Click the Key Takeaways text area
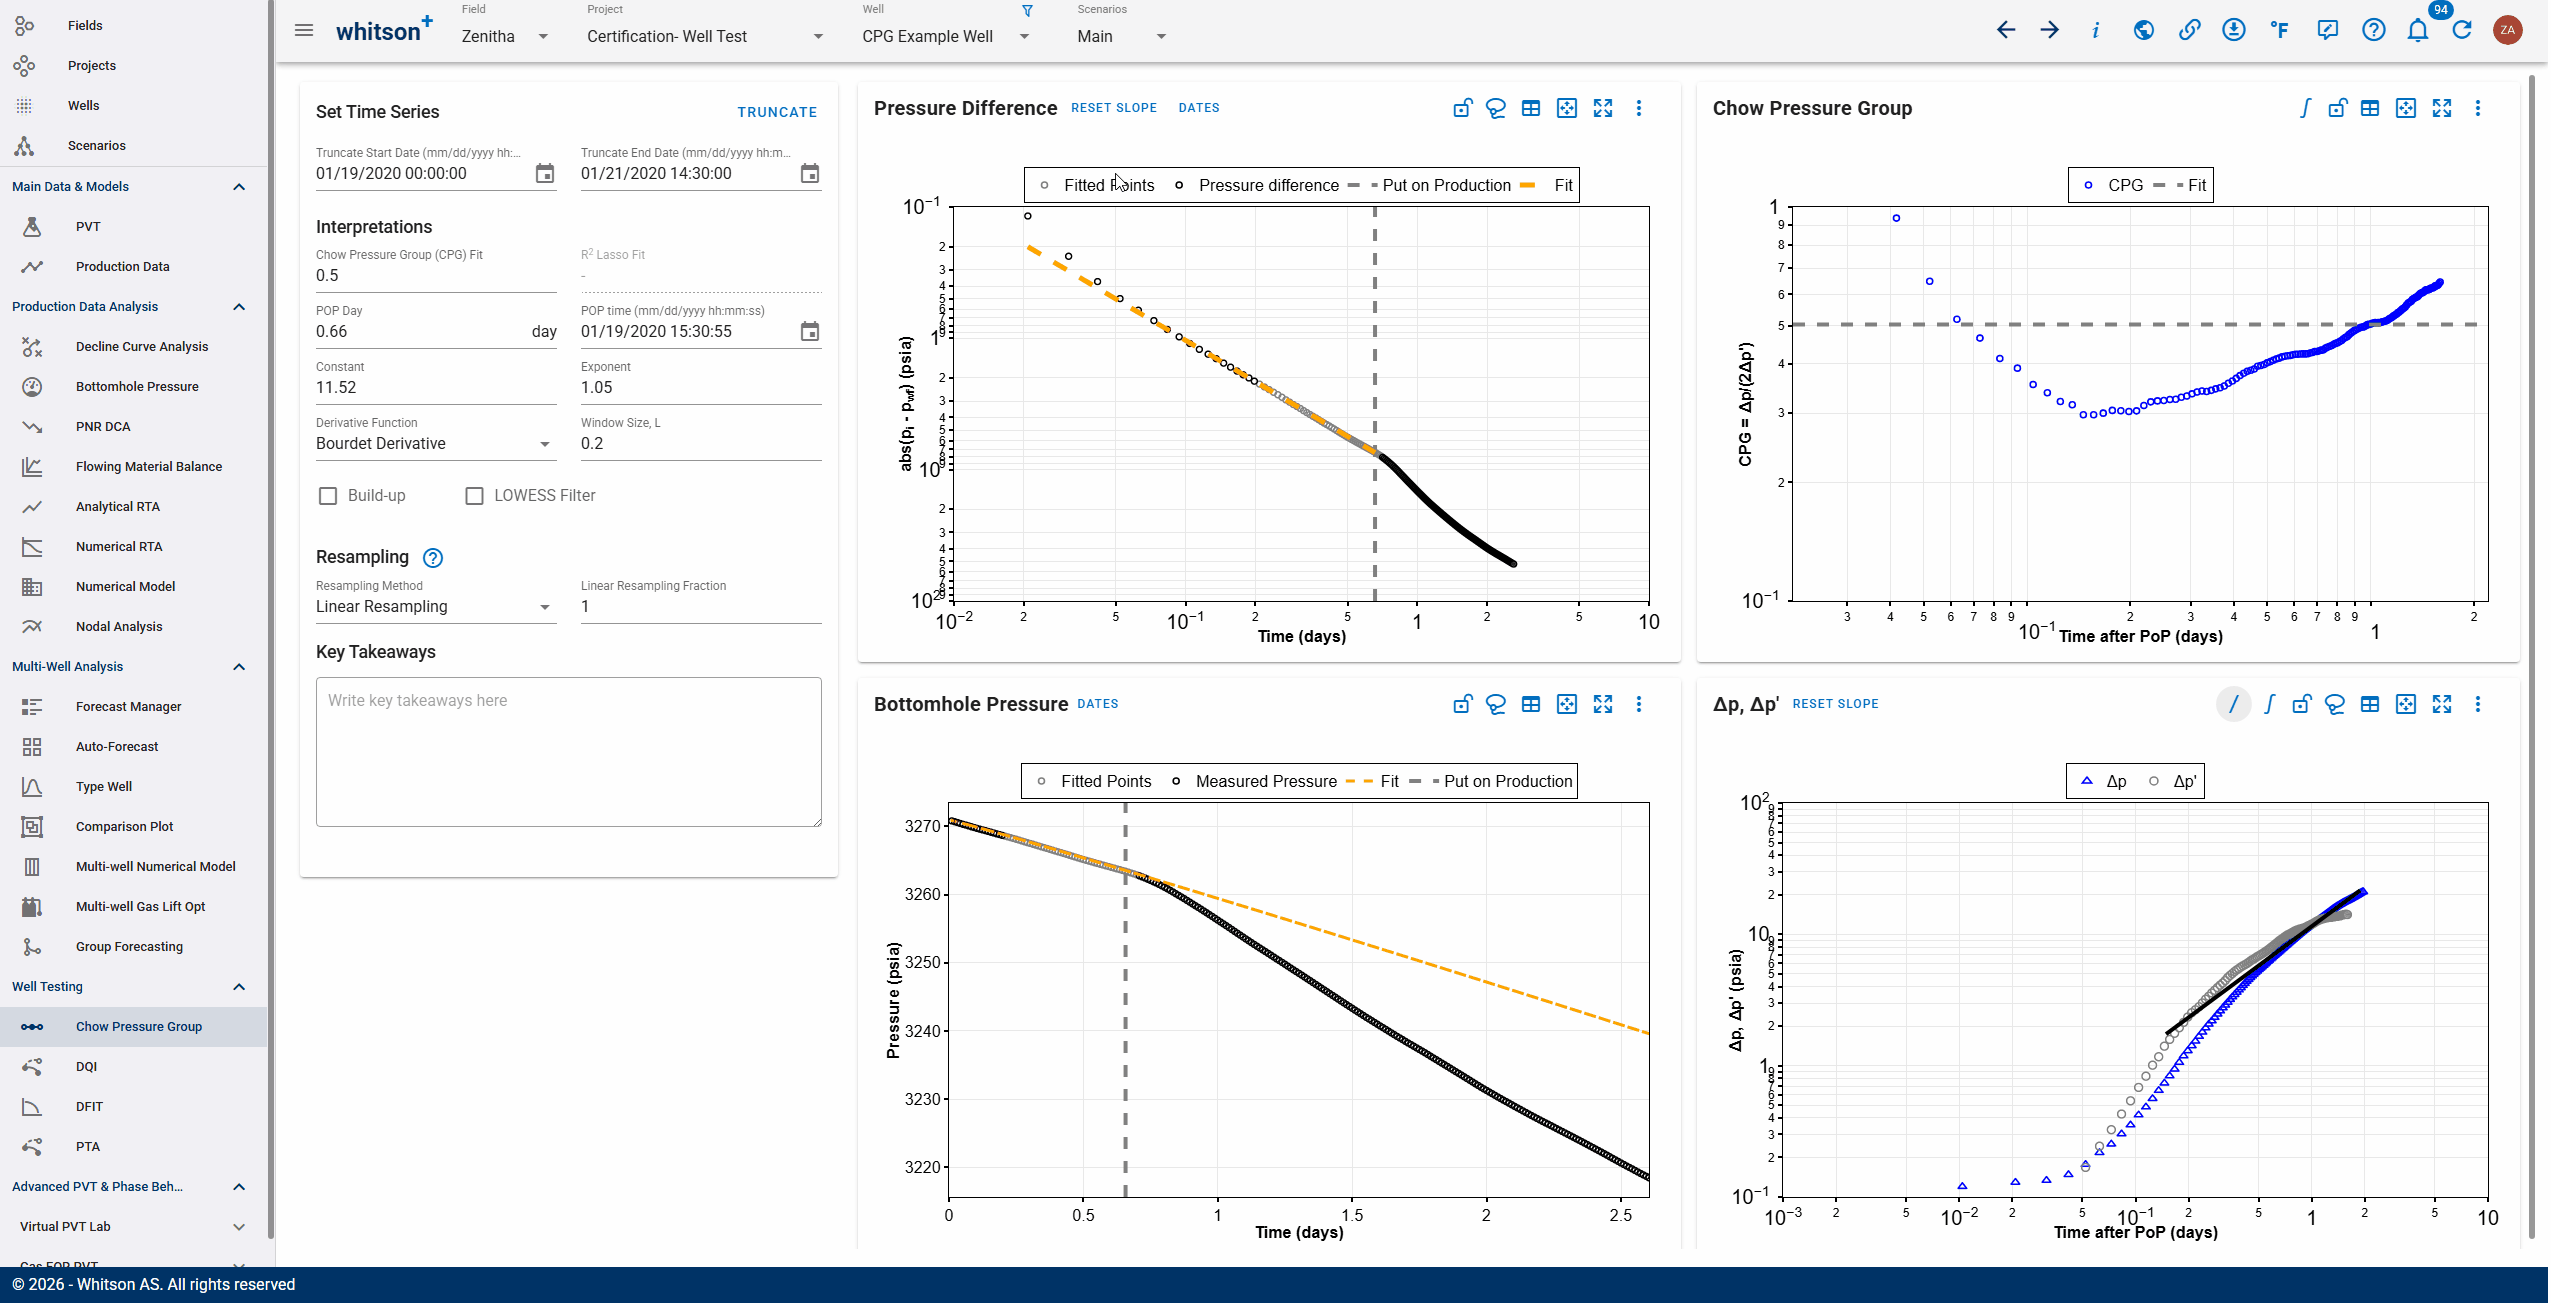The width and height of the screenshot is (2551, 1303). (568, 752)
